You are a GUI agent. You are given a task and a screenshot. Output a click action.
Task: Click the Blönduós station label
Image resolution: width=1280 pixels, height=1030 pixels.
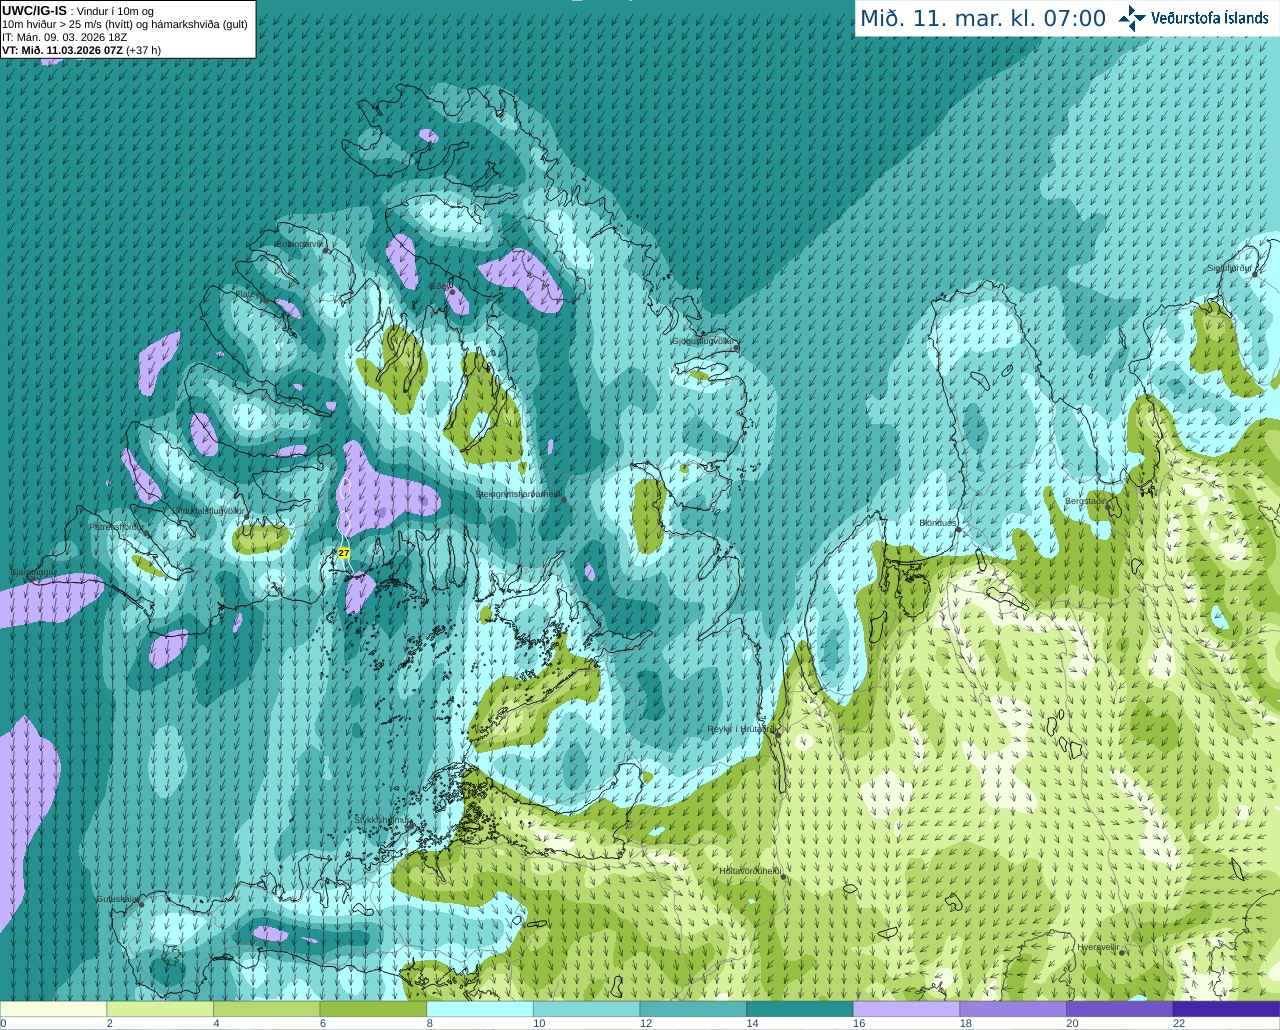tap(938, 523)
